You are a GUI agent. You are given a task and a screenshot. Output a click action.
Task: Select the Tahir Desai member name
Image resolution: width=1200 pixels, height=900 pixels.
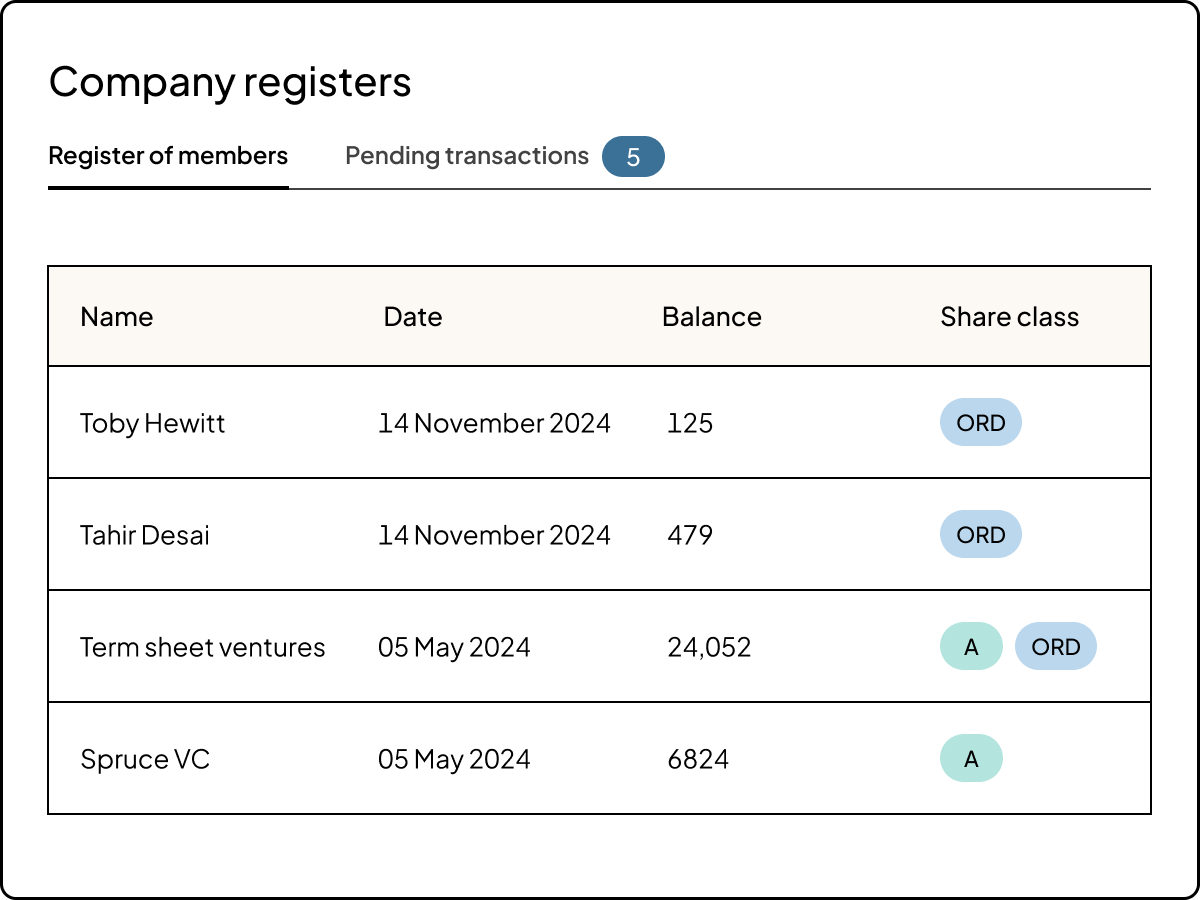coord(145,535)
